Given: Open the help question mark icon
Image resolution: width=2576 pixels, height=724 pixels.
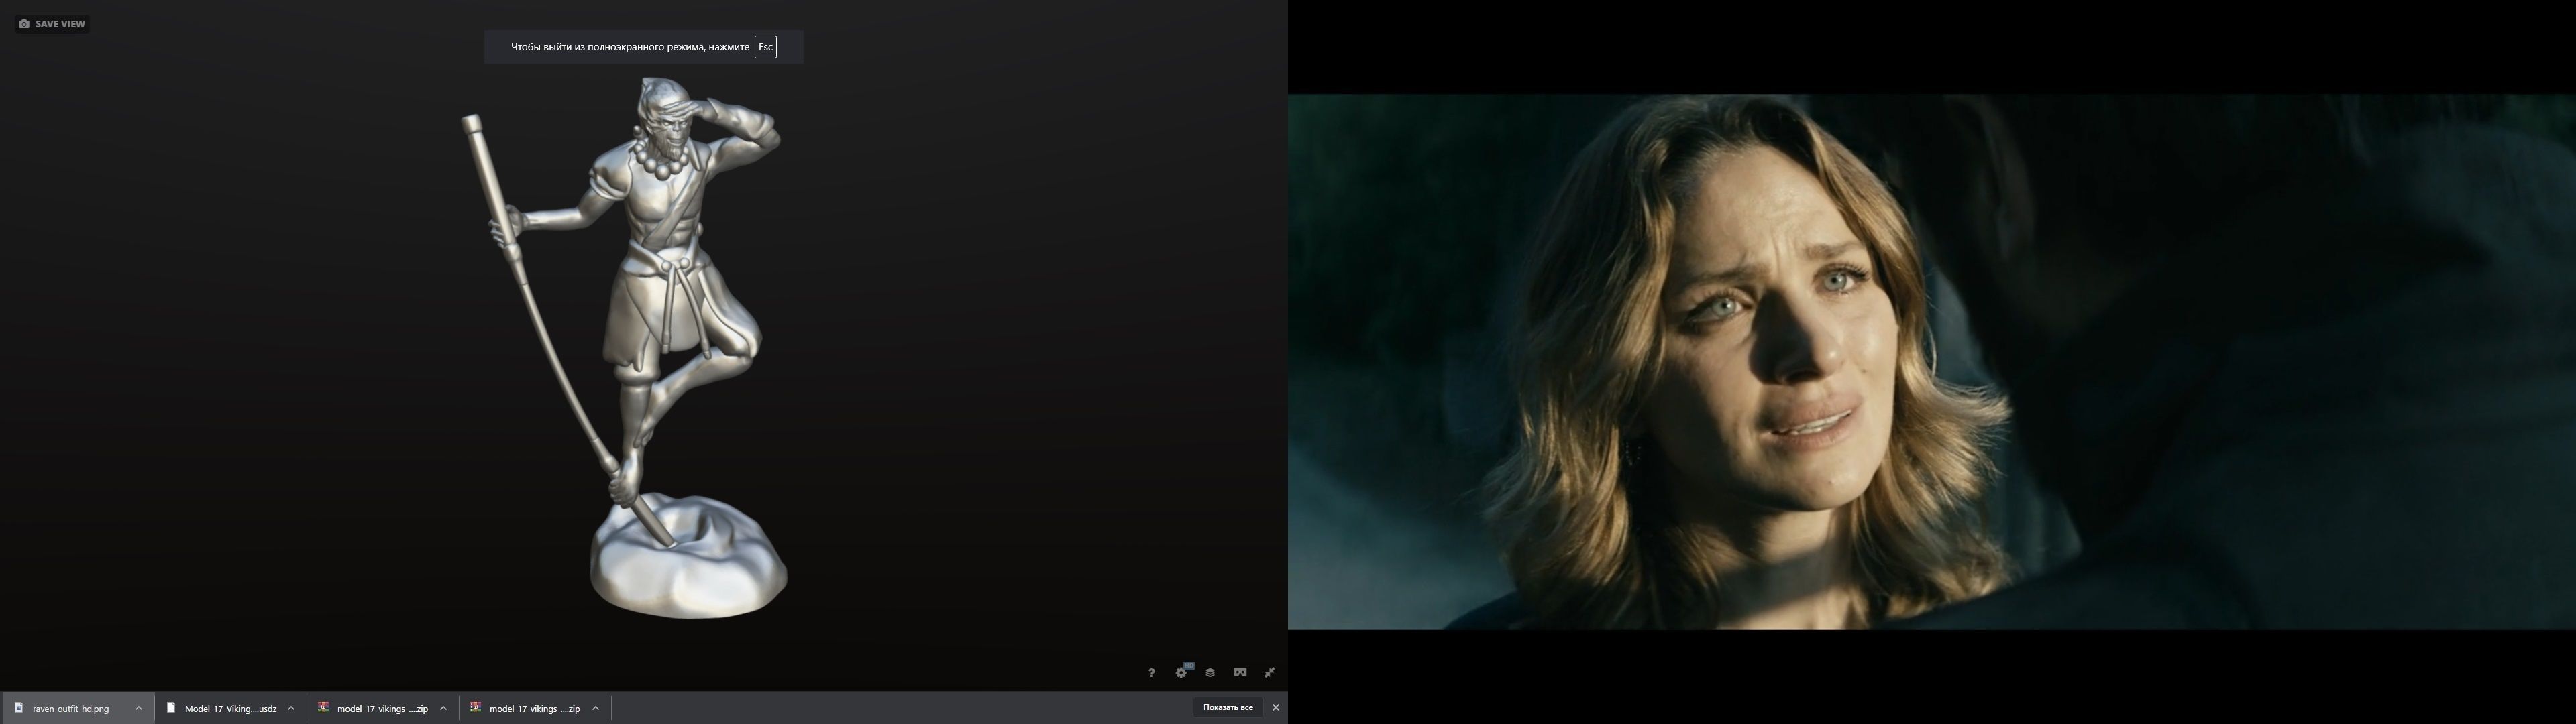Looking at the screenshot, I should click(x=1151, y=673).
